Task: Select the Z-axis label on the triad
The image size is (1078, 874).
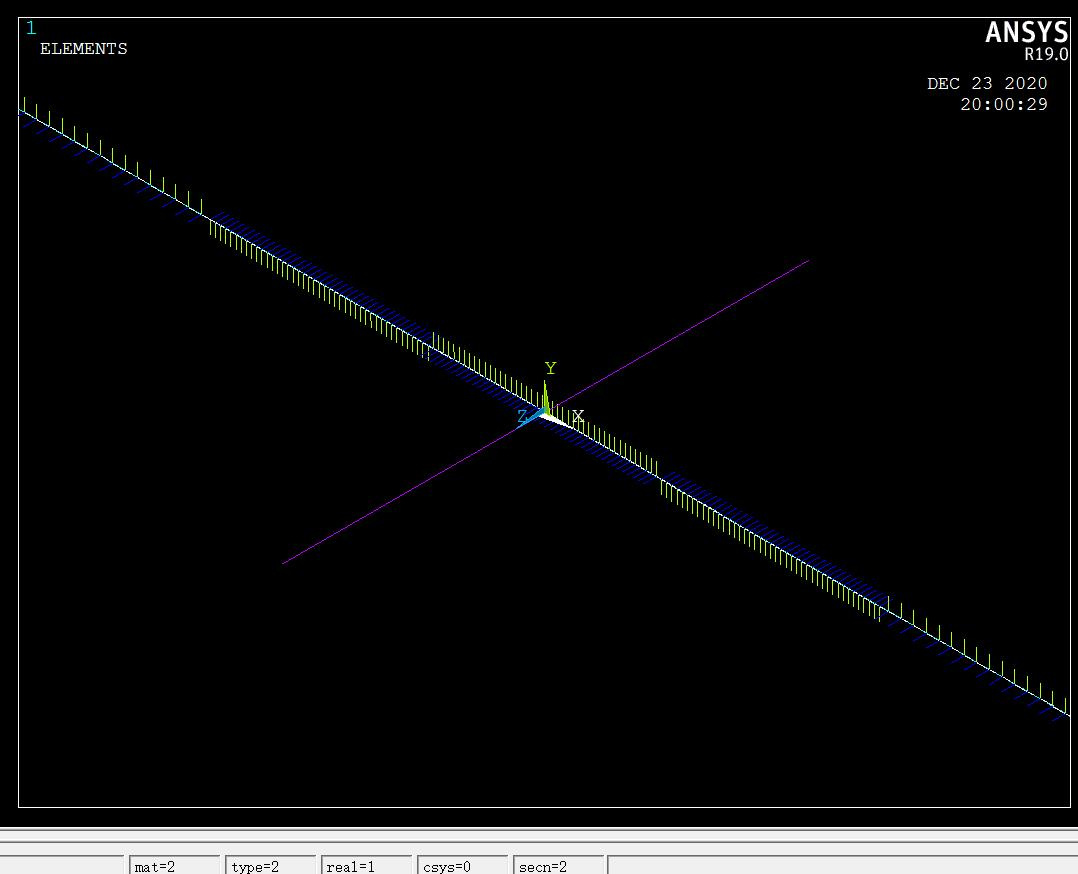Action: tap(520, 412)
